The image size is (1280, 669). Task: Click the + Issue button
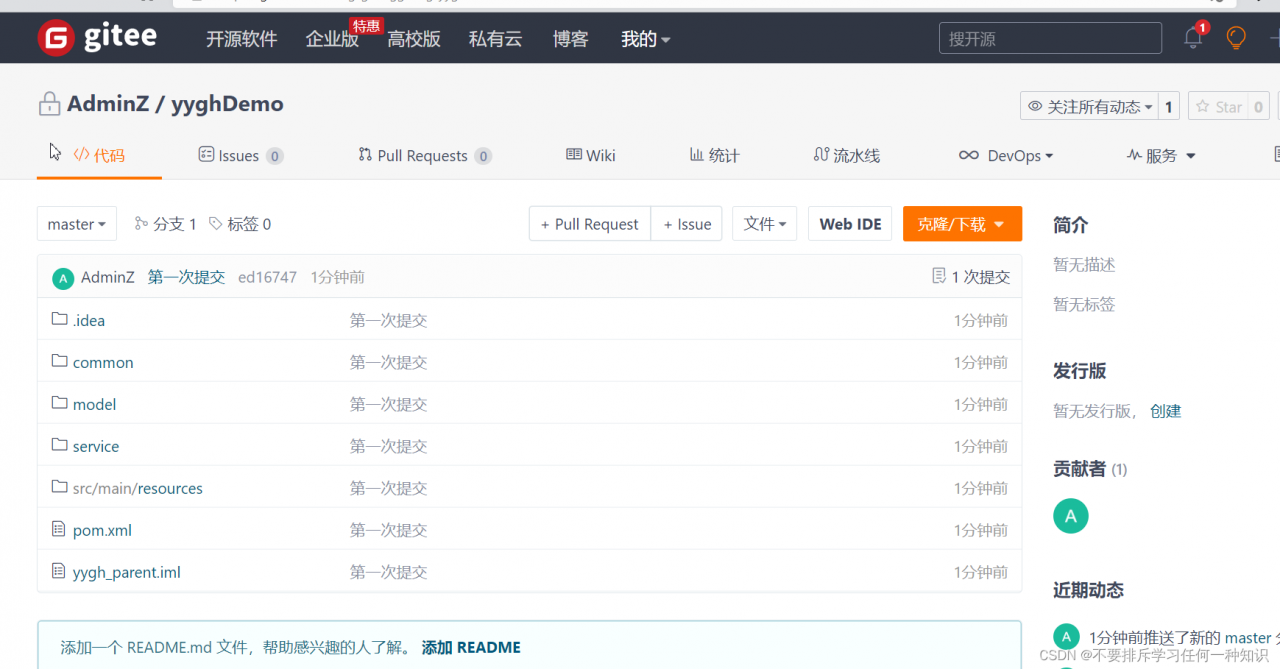pyautogui.click(x=687, y=224)
